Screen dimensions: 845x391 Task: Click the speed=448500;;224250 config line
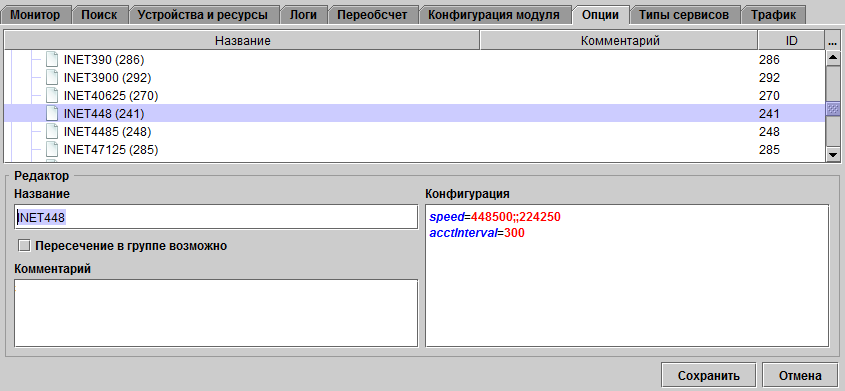(x=495, y=217)
